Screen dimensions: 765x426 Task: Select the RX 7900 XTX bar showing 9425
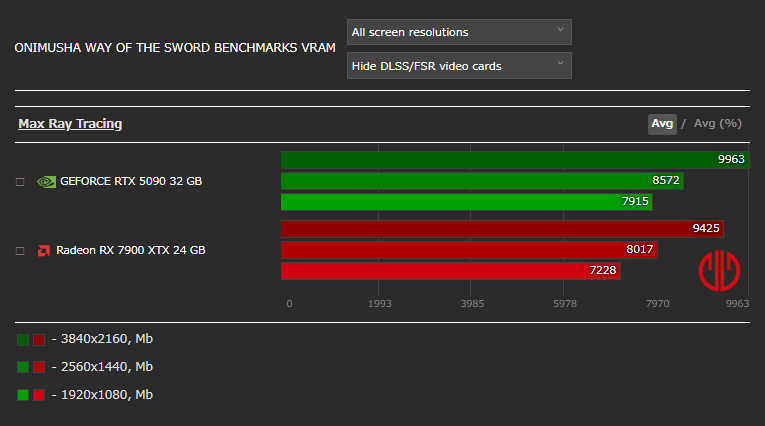point(502,228)
